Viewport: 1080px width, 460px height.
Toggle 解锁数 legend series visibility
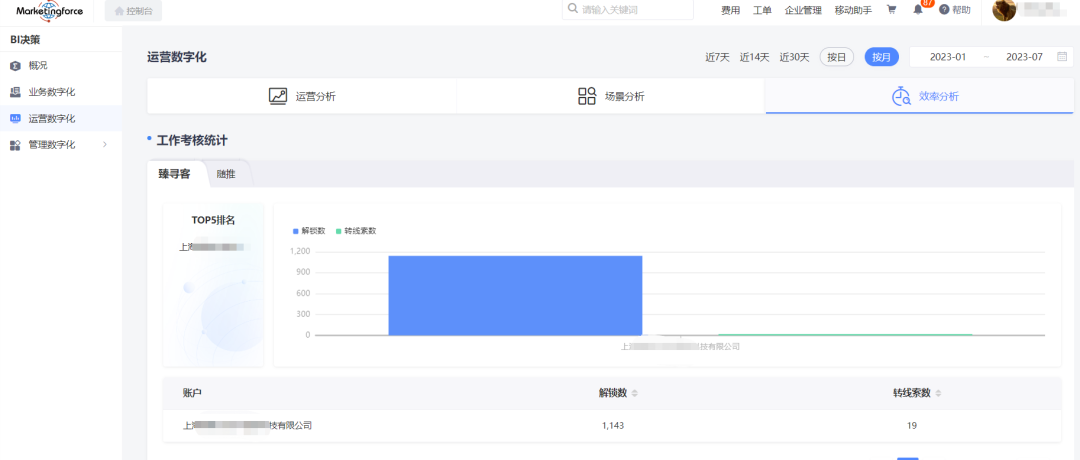pyautogui.click(x=309, y=231)
